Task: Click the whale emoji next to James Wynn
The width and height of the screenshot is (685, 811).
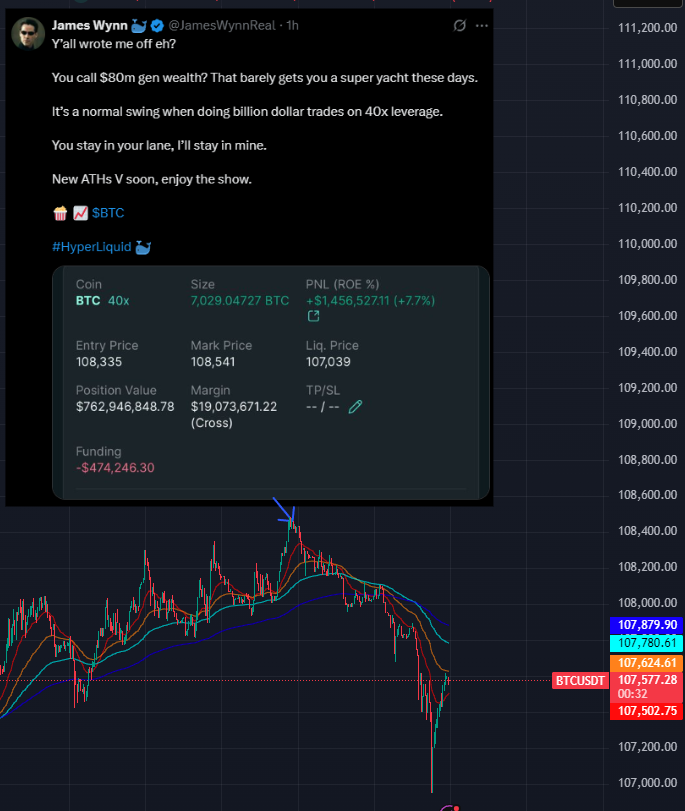Action: coord(139,25)
